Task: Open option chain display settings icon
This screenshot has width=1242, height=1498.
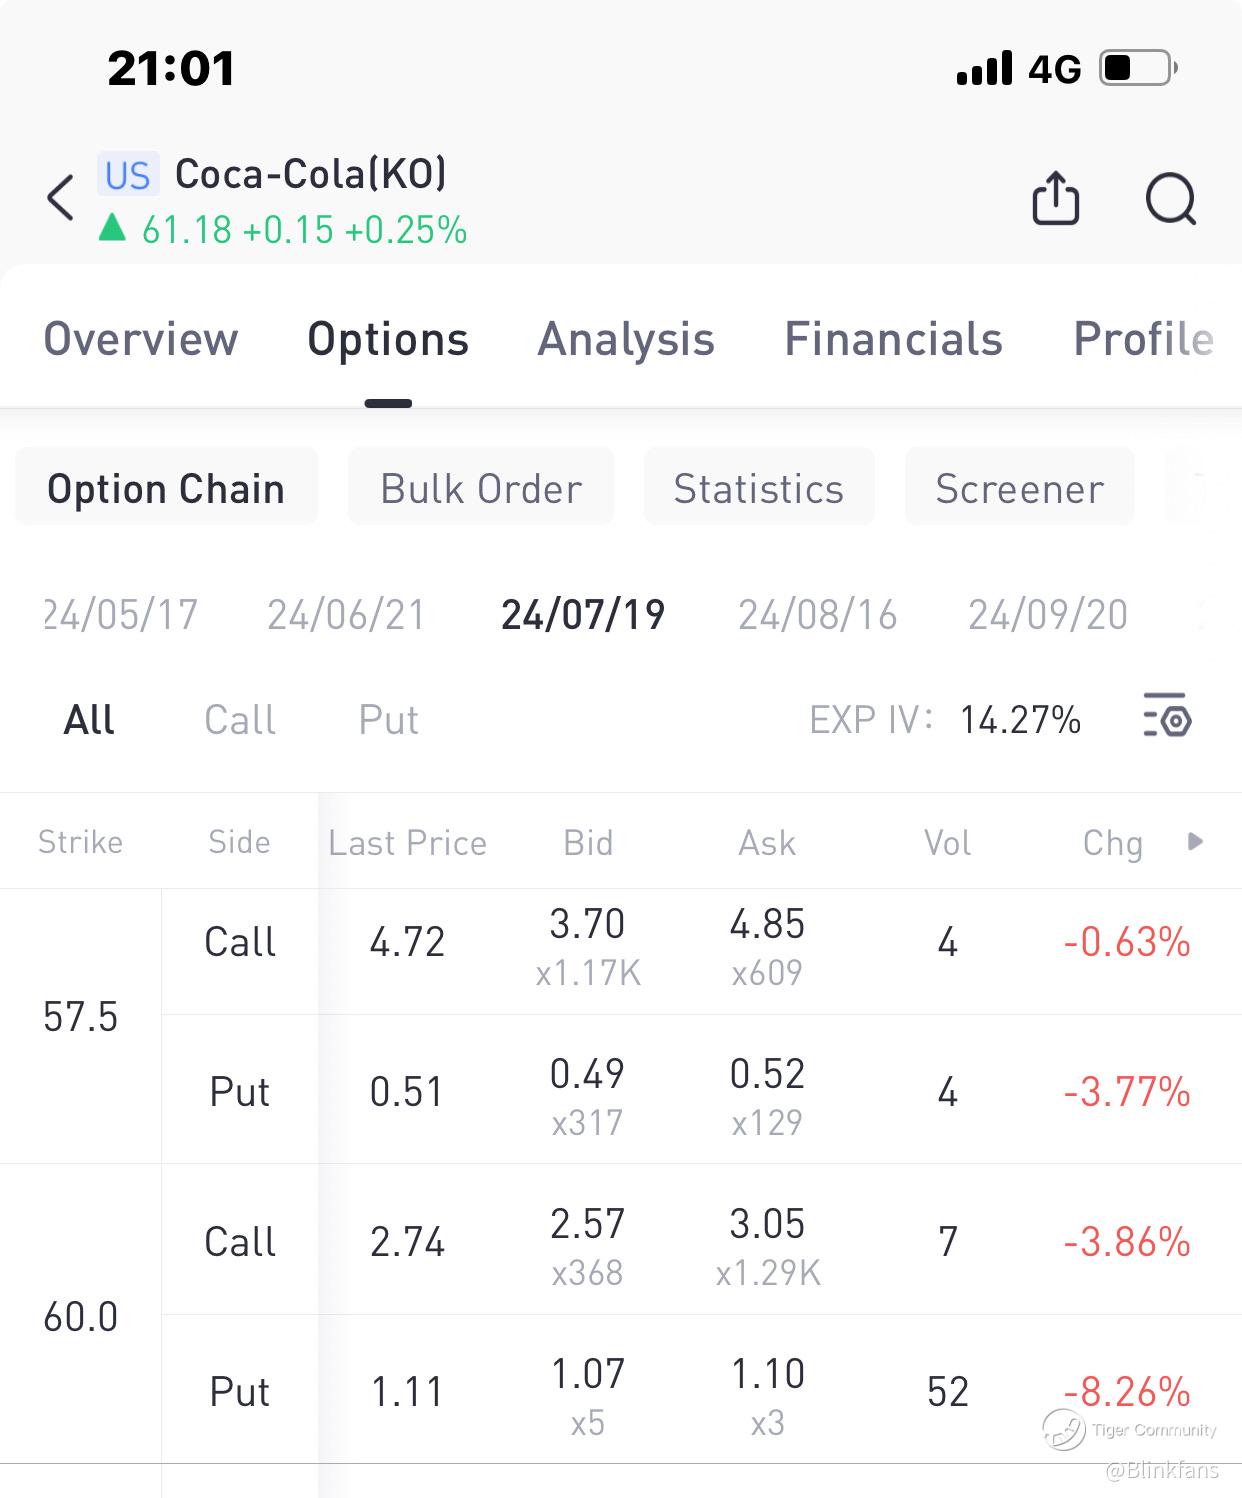Action: click(x=1166, y=716)
